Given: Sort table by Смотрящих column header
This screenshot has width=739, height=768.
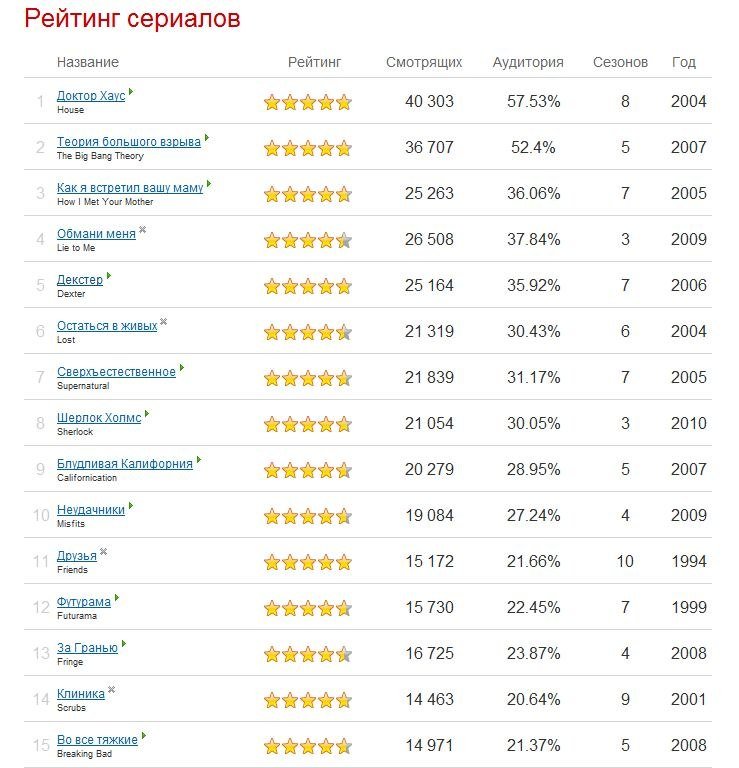Looking at the screenshot, I should (x=424, y=62).
